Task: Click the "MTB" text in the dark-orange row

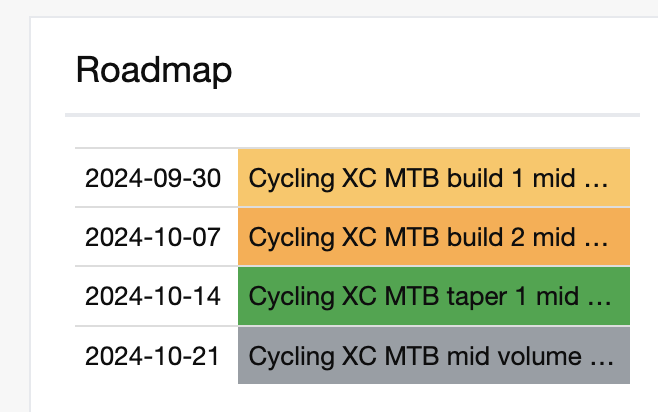Action: click(x=412, y=237)
